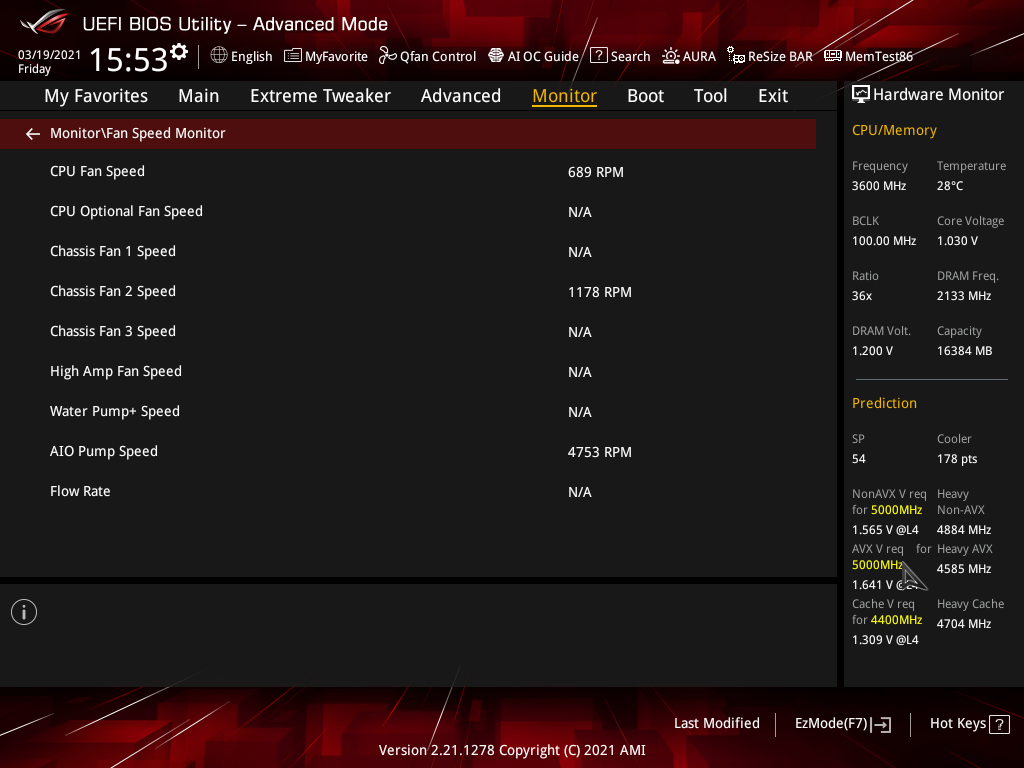Open the Tool tab
1024x768 pixels.
tap(710, 96)
